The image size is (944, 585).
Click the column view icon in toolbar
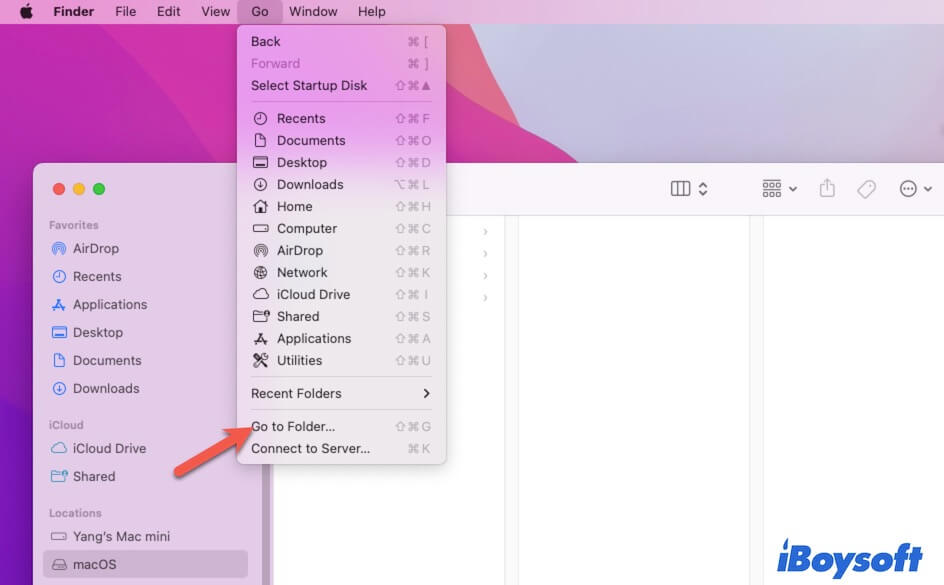click(680, 189)
